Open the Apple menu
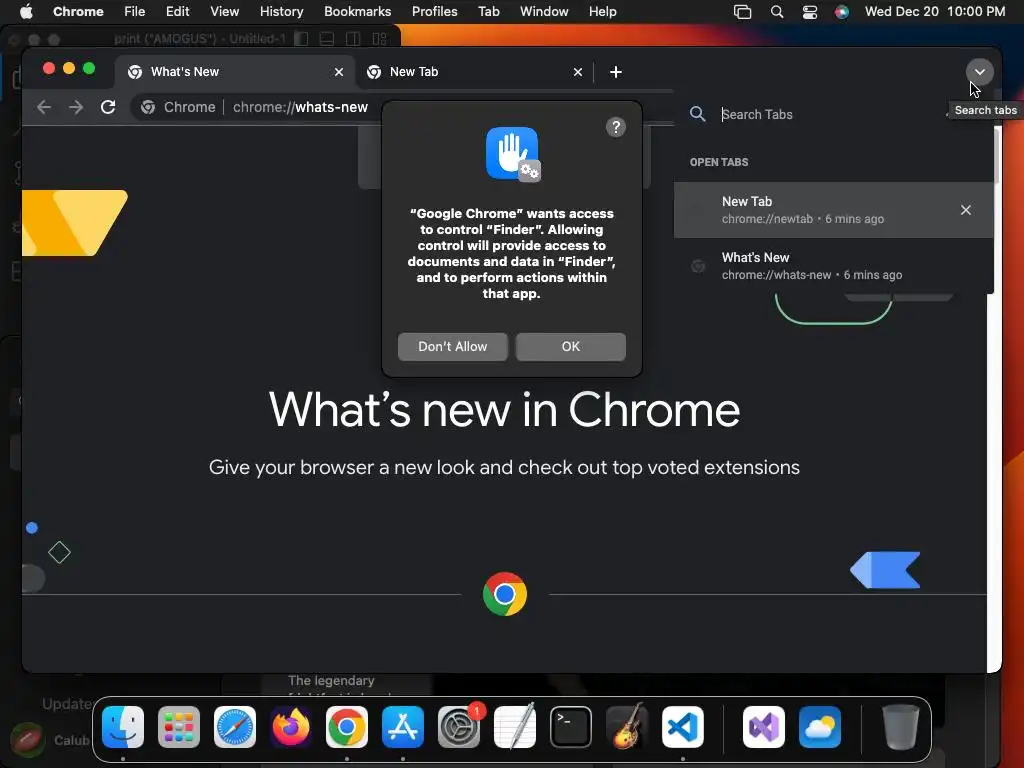This screenshot has width=1024, height=768. pos(26,12)
